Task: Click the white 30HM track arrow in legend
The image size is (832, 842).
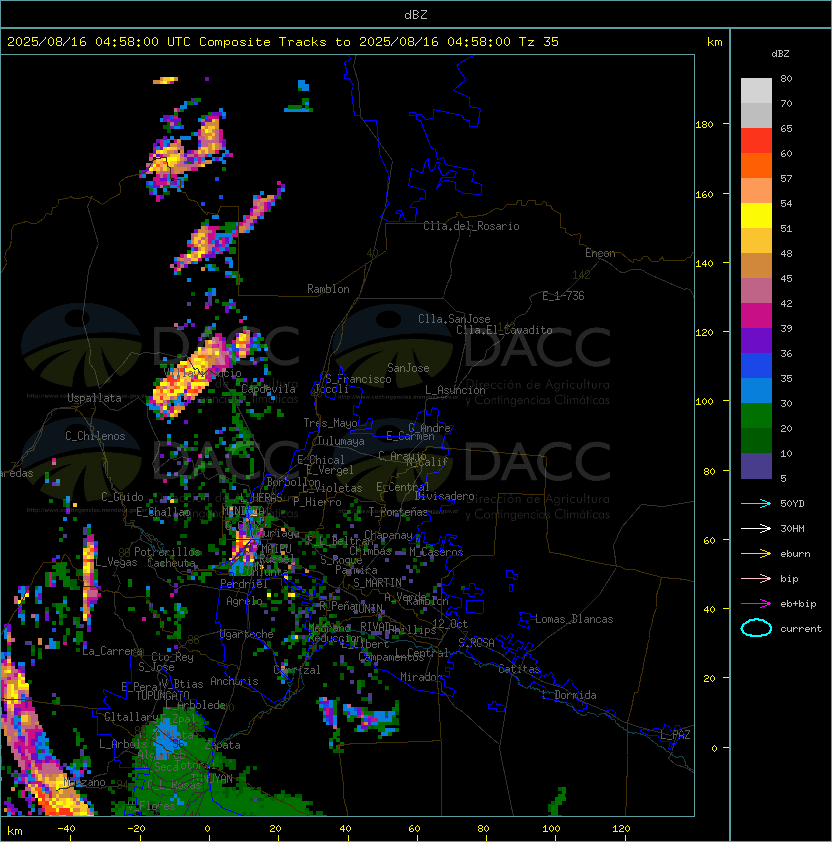Action: (x=756, y=529)
